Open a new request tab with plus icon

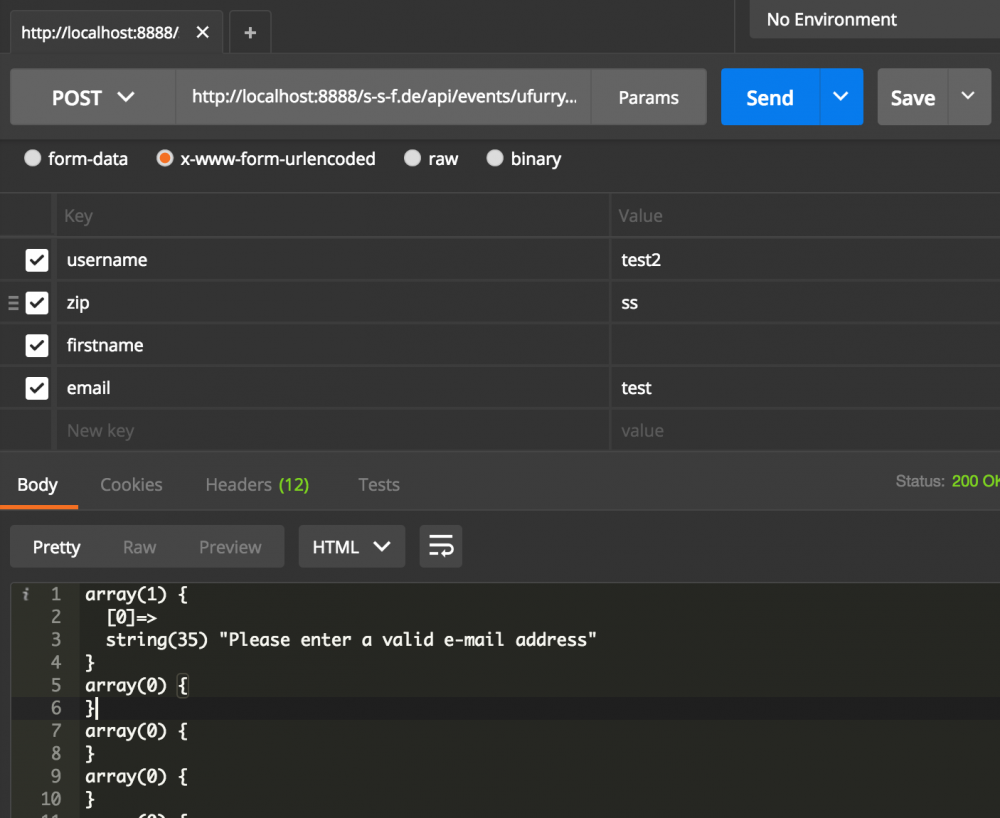250,33
